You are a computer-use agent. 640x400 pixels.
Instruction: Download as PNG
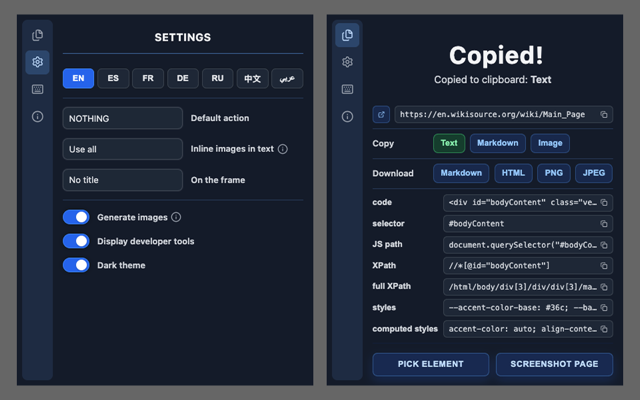553,173
